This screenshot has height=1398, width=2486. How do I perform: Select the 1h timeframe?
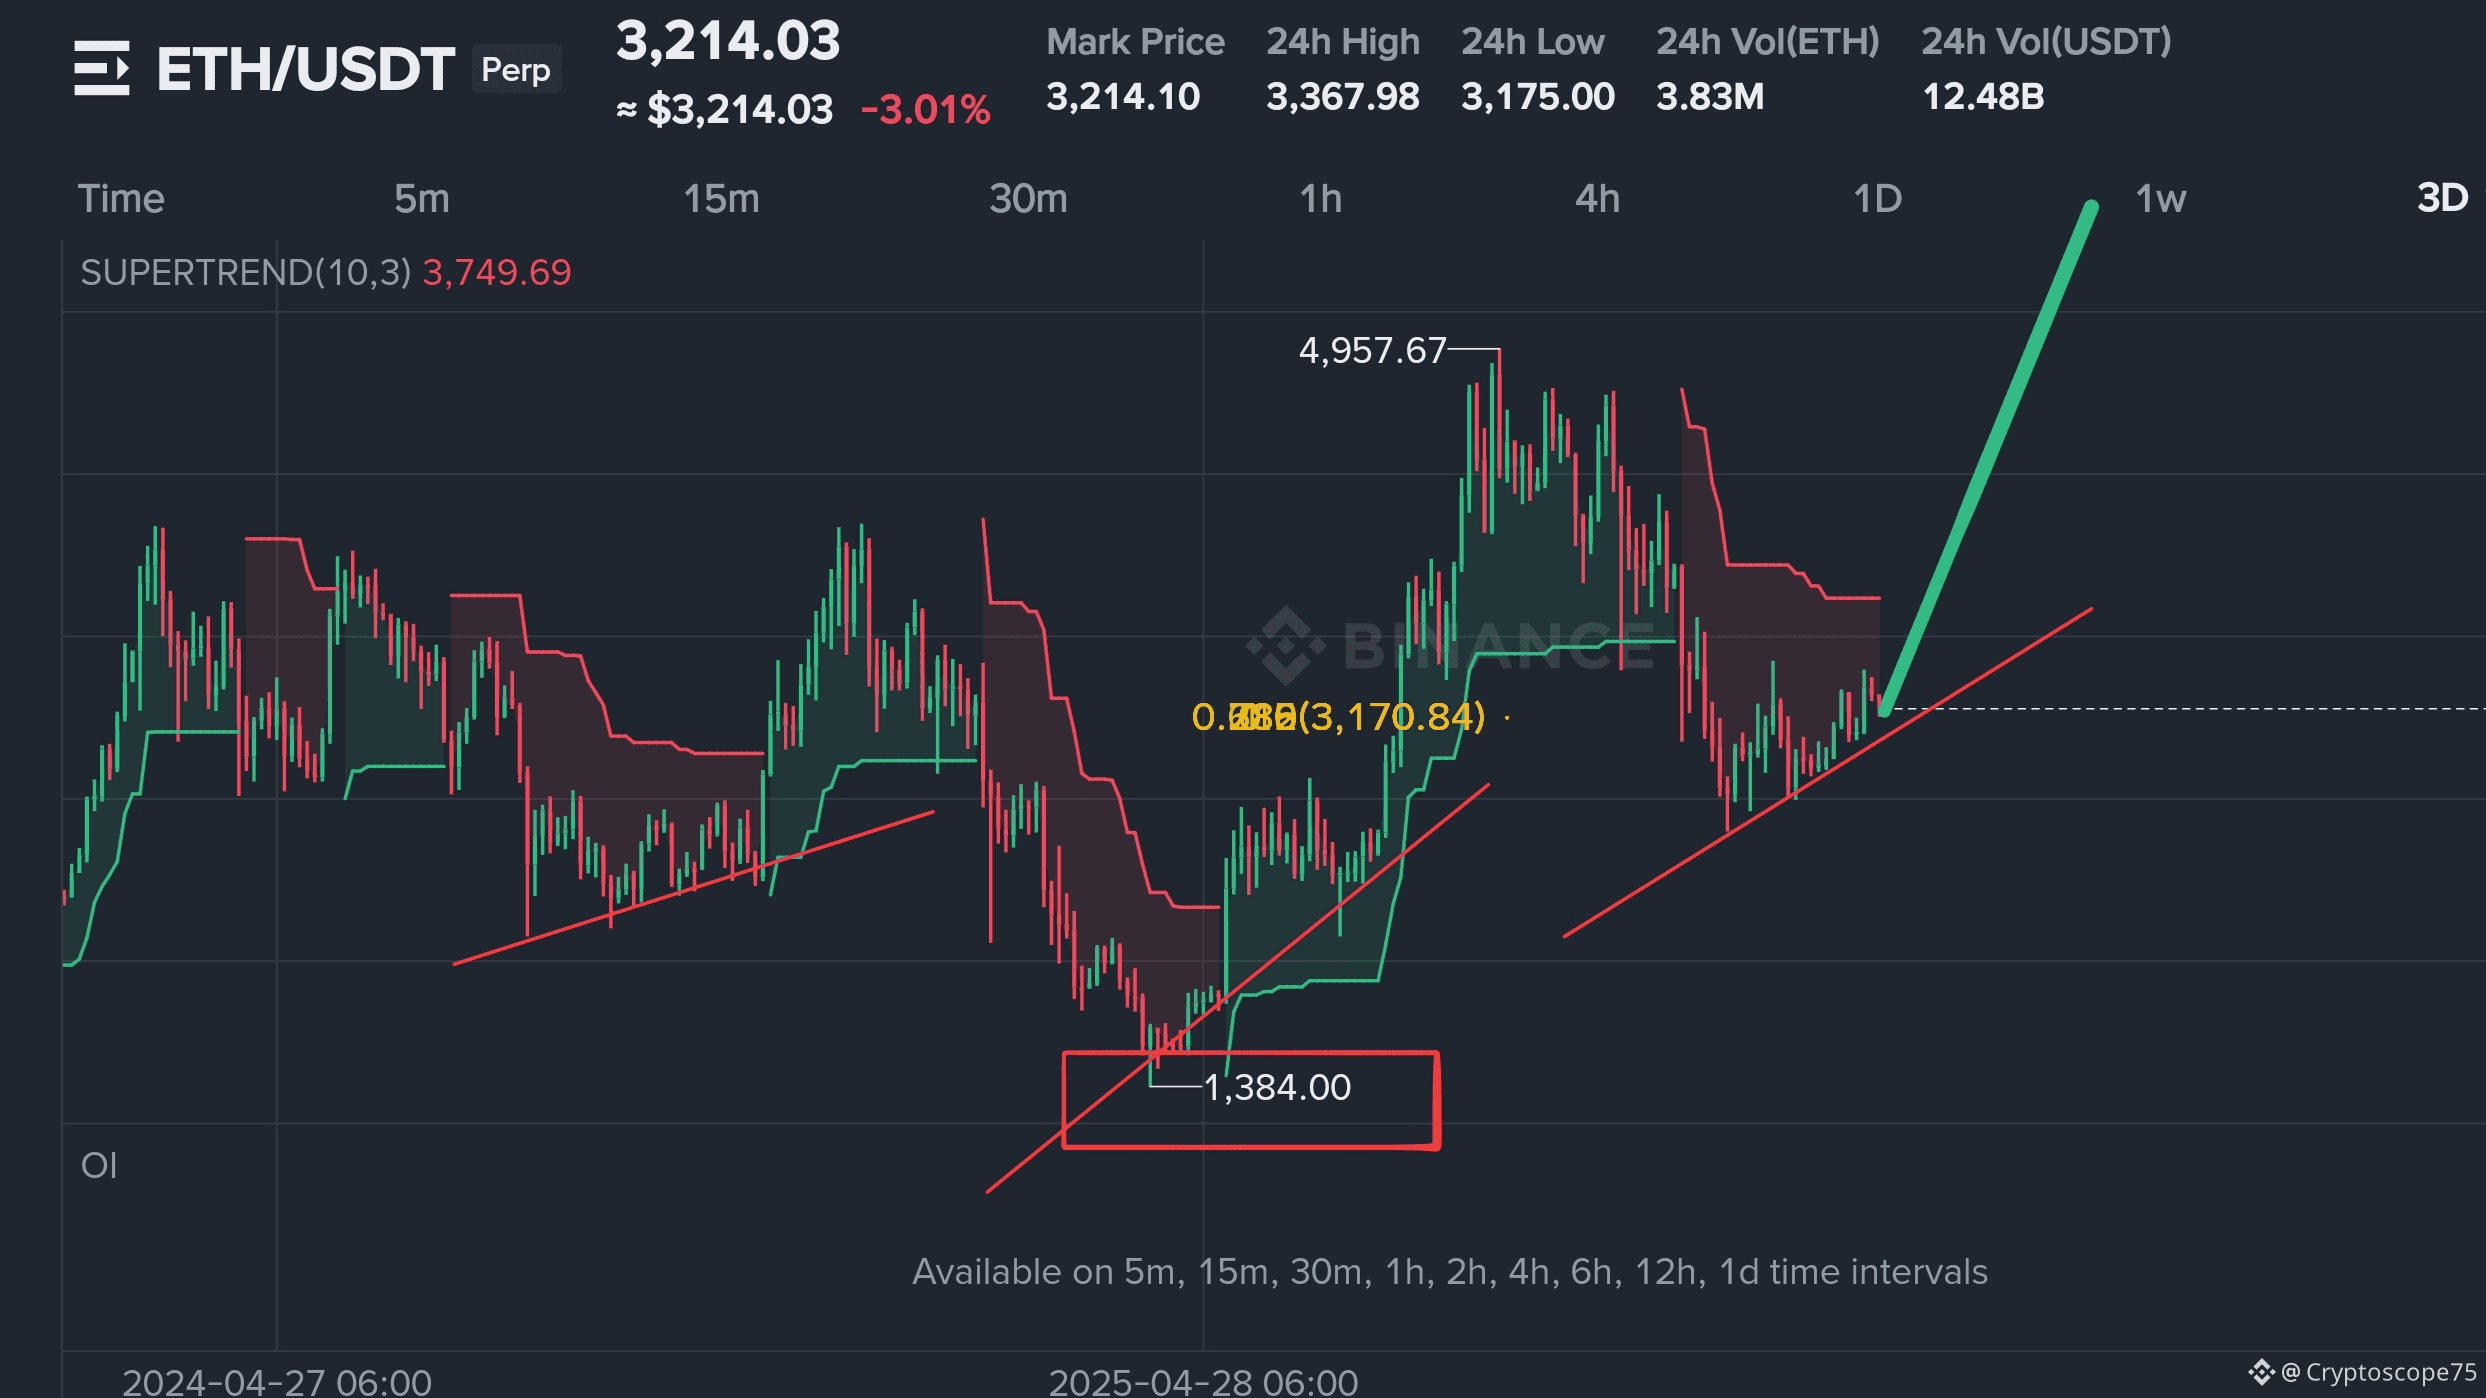(1320, 199)
